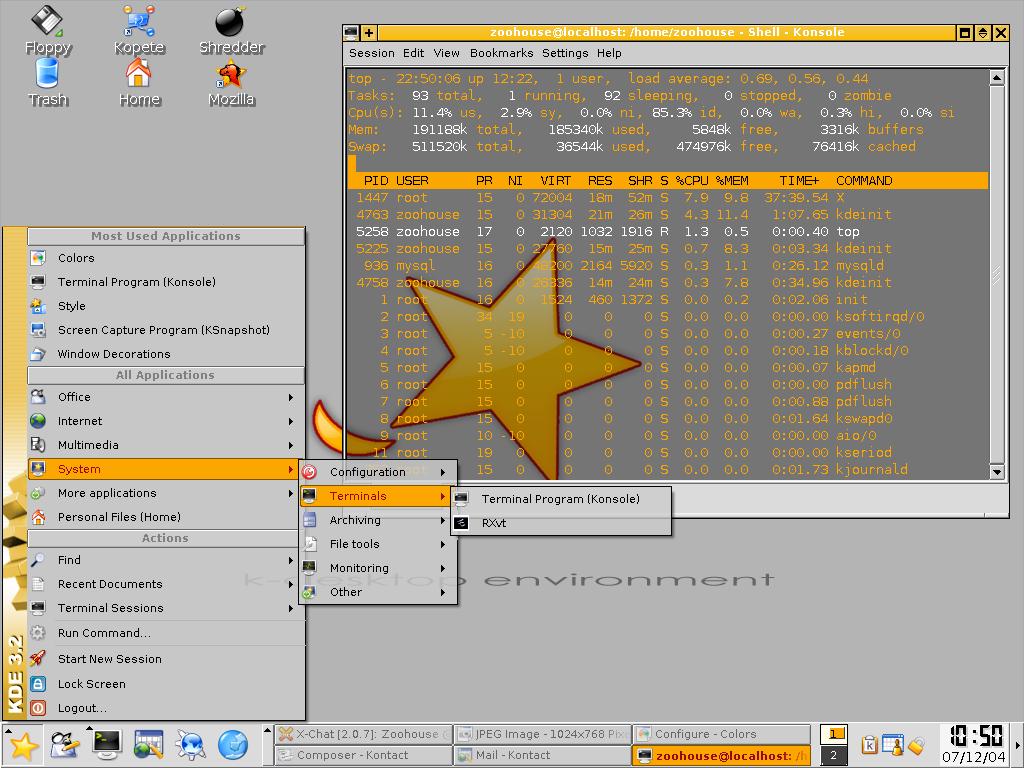Click the mysqld process row in top
1024x768 pixels.
[667, 266]
